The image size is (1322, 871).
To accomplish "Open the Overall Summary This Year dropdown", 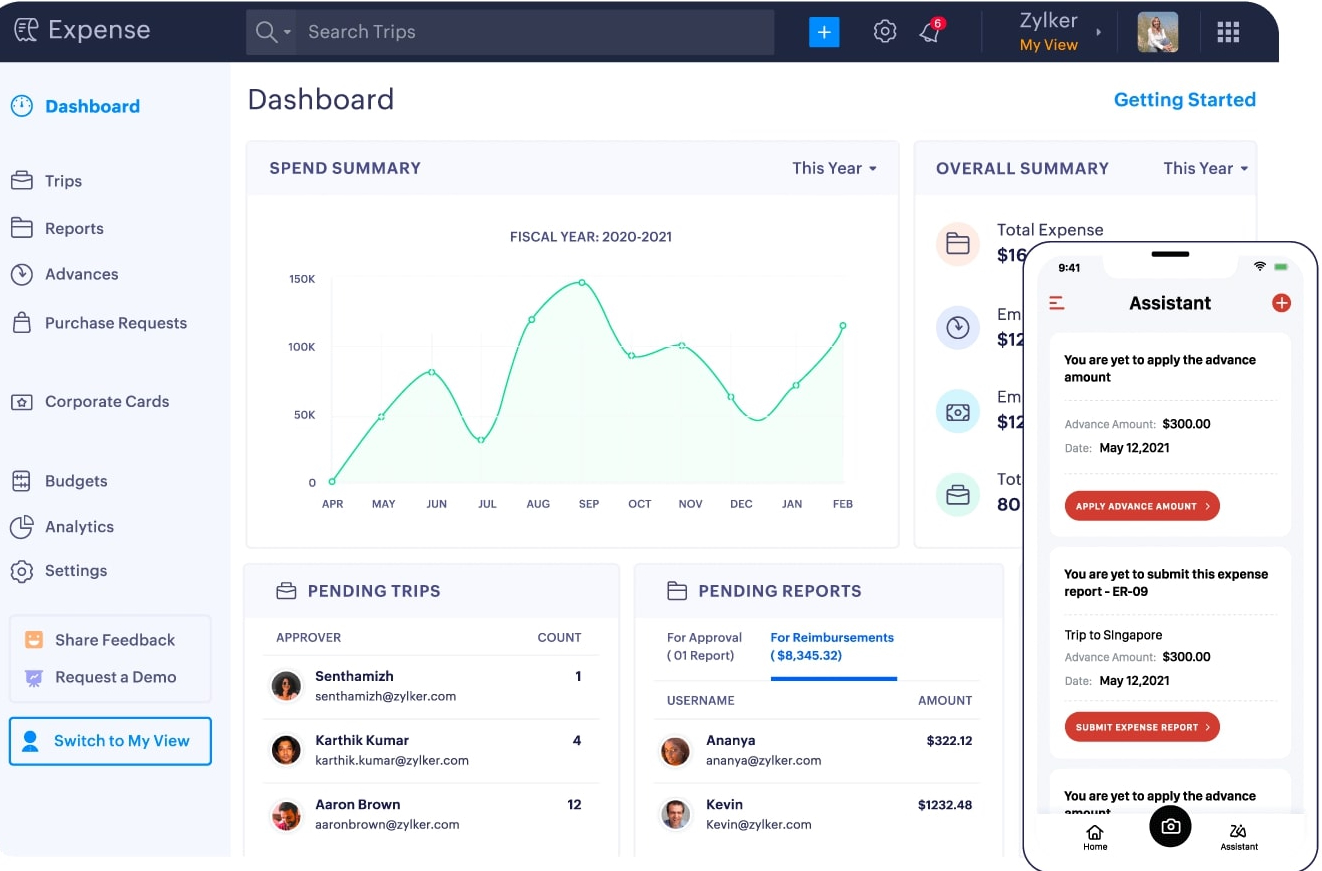I will pos(1204,168).
